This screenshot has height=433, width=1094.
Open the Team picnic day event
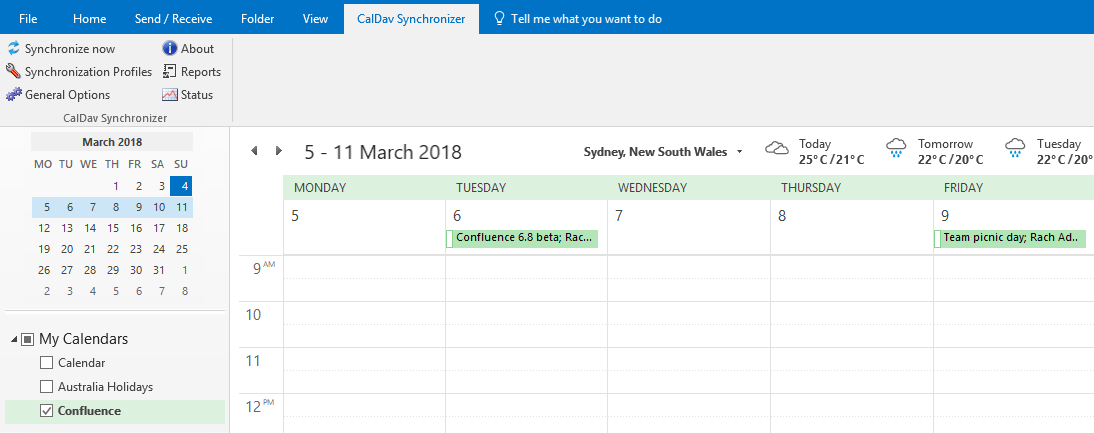coord(1010,238)
